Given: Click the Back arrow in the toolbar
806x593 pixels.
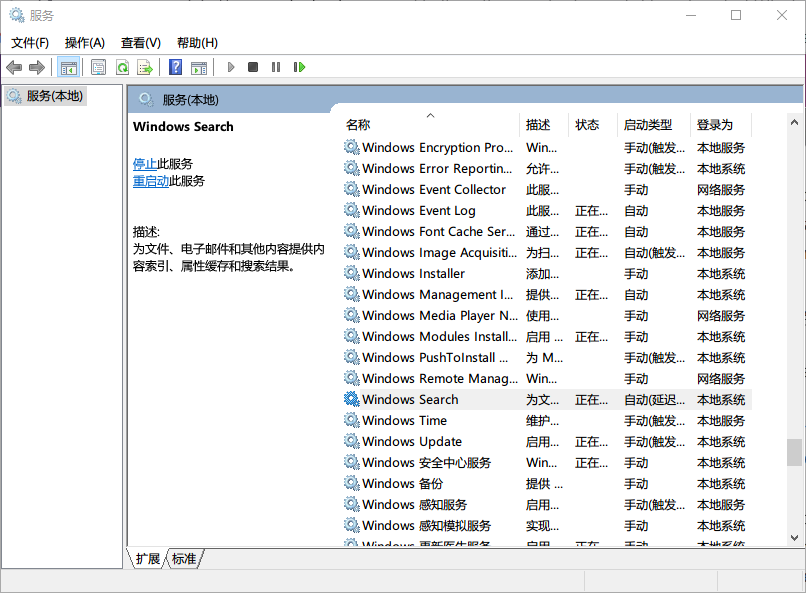Looking at the screenshot, I should 14,67.
